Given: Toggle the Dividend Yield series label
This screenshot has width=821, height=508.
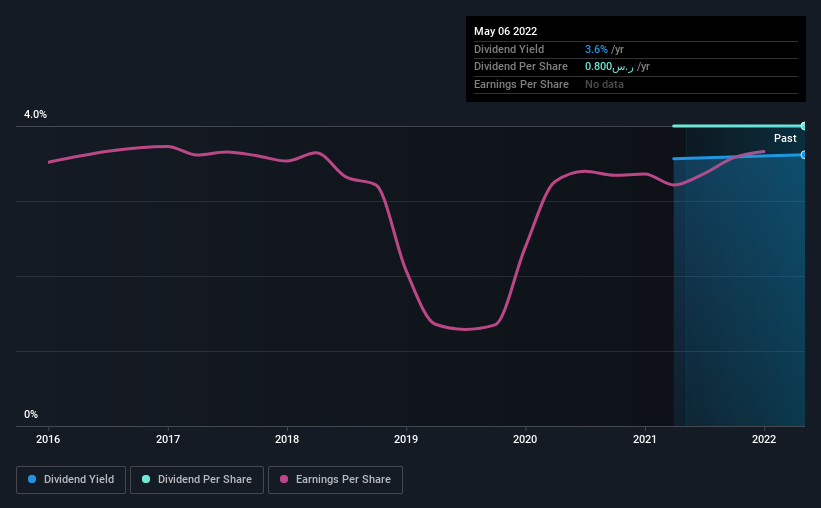Looking at the screenshot, I should tap(79, 480).
